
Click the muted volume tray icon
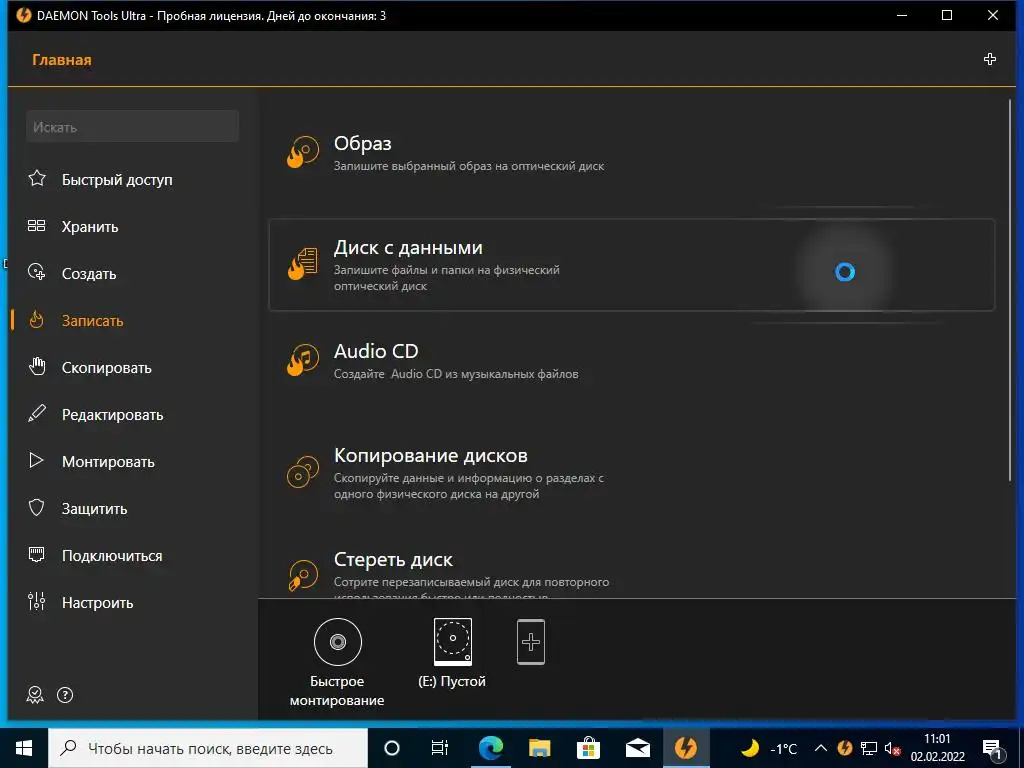click(x=892, y=748)
